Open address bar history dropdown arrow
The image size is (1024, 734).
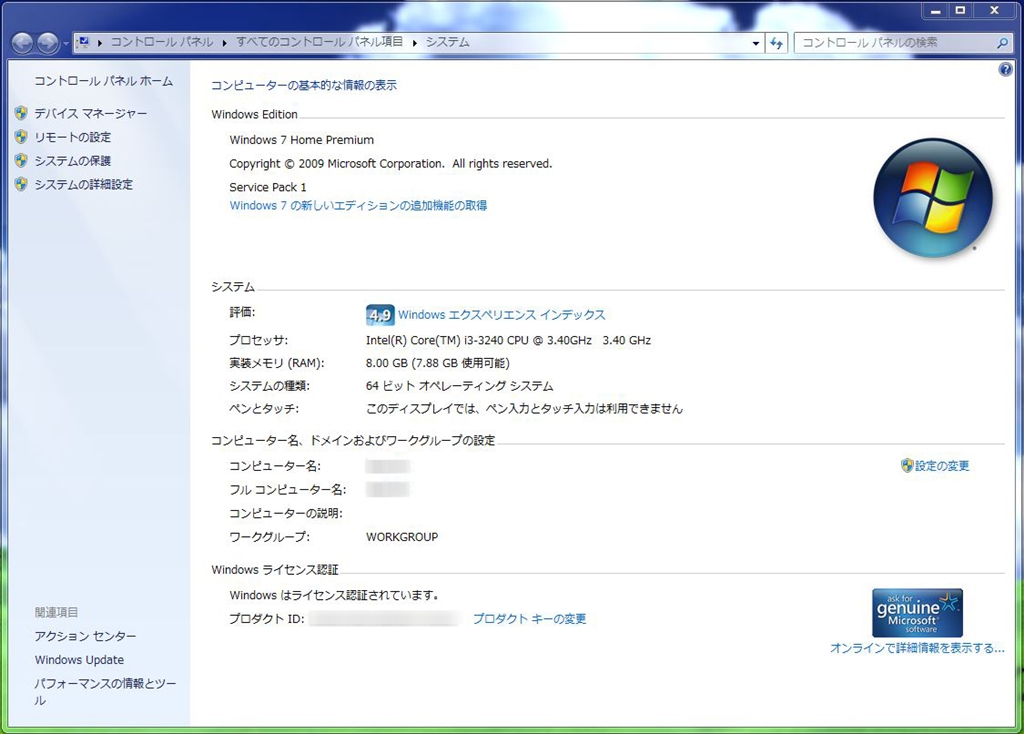pos(756,43)
